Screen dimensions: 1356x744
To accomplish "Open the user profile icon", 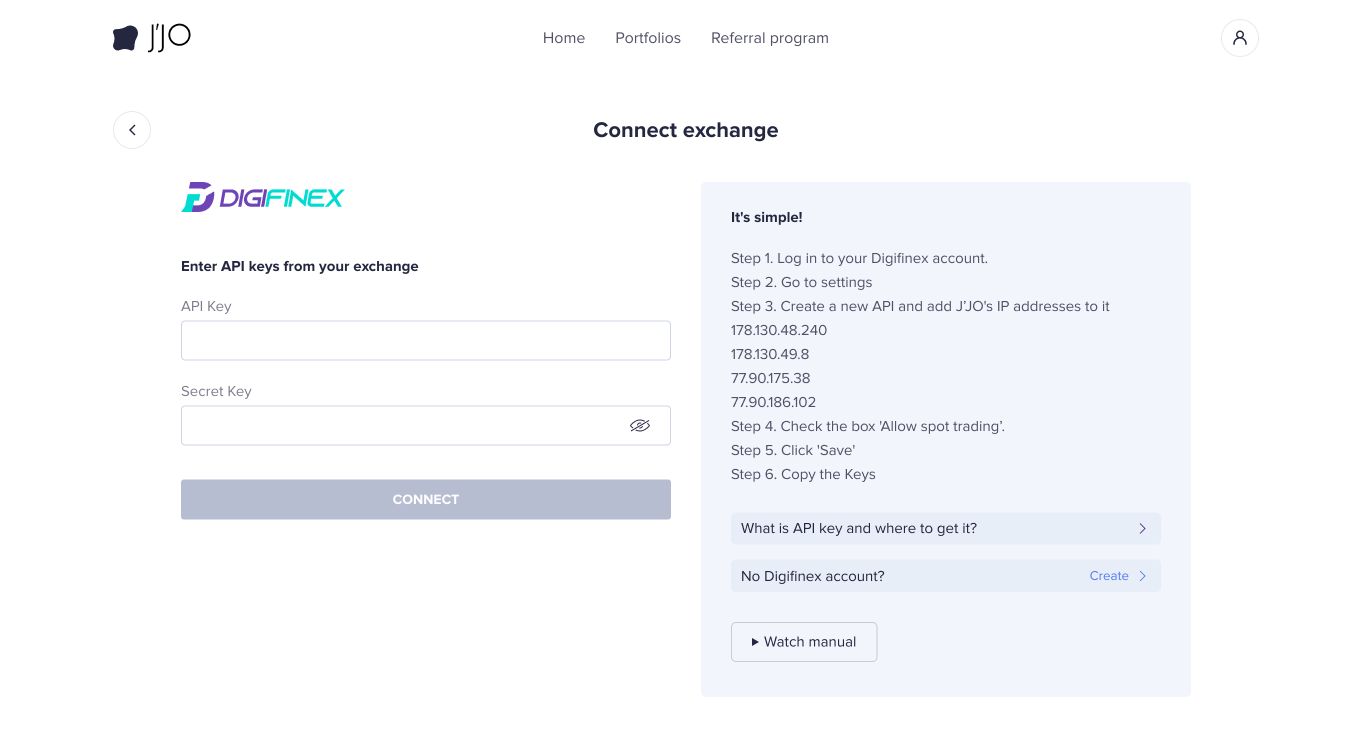I will (x=1239, y=38).
